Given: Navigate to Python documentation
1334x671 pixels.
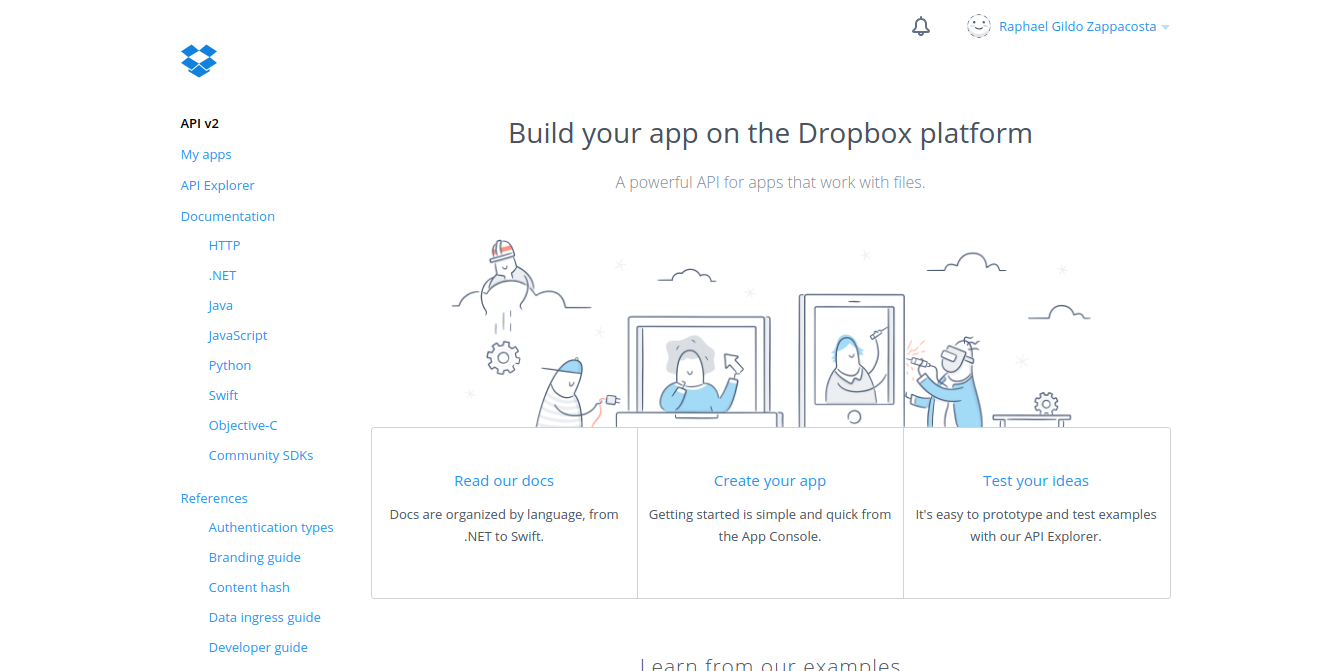Looking at the screenshot, I should (230, 366).
